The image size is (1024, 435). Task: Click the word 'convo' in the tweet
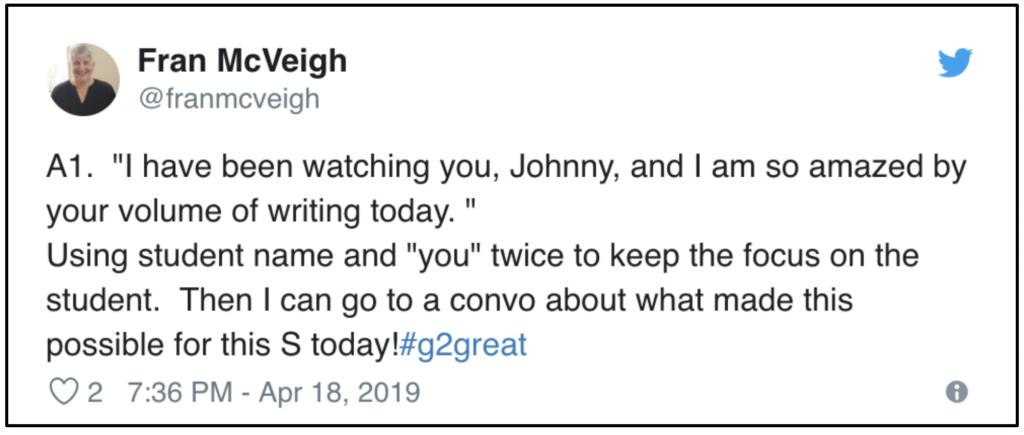(532, 301)
